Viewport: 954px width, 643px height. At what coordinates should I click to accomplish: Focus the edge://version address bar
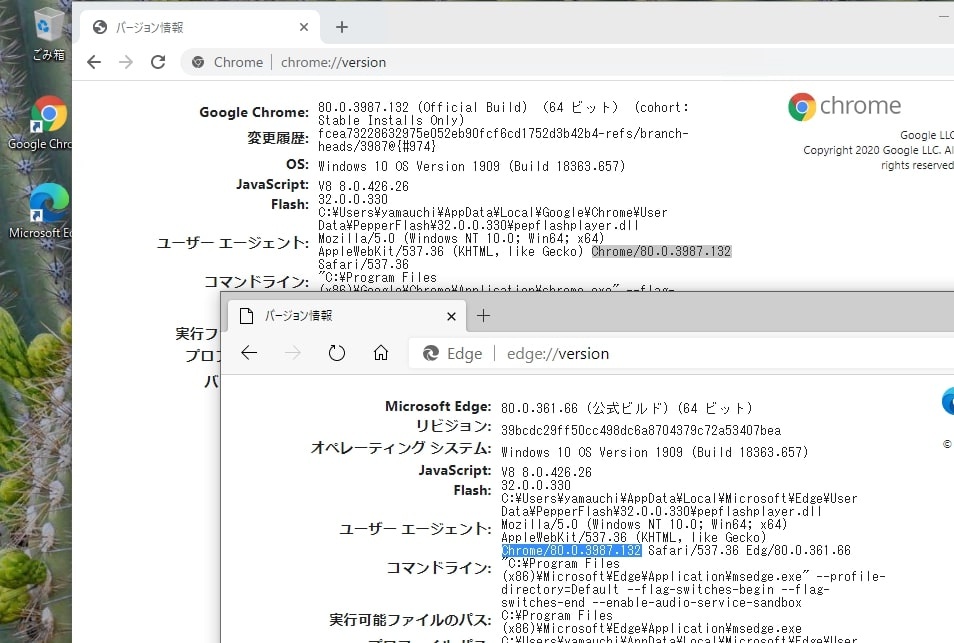pyautogui.click(x=681, y=353)
